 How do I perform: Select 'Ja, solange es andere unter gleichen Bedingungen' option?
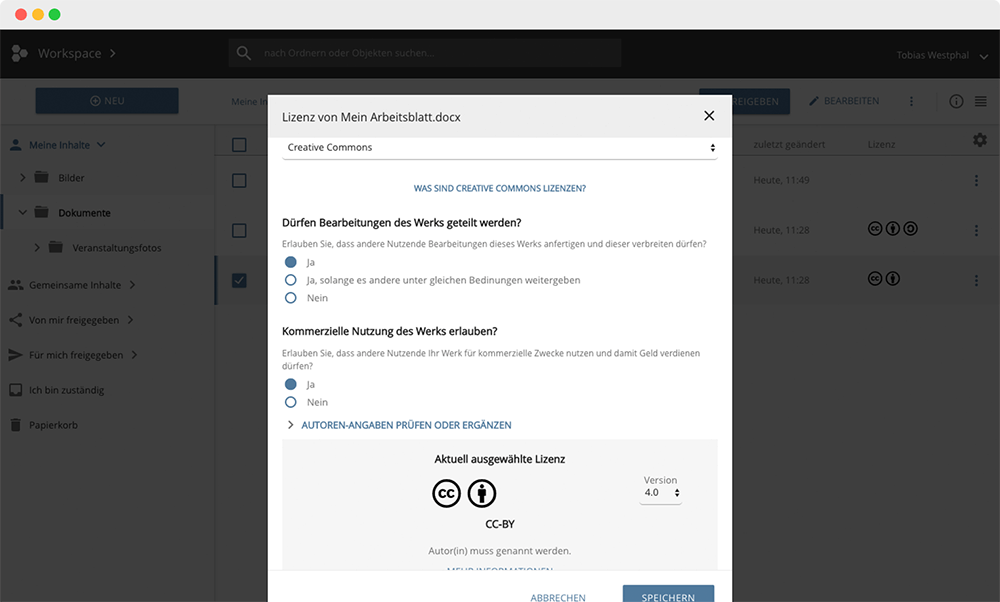[291, 280]
